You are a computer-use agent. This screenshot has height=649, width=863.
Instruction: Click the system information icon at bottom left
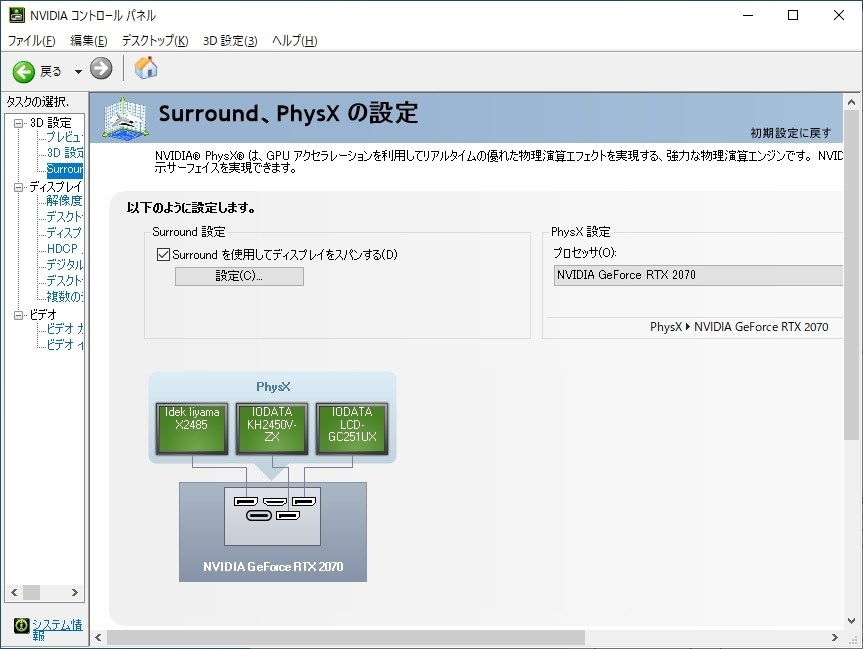coord(21,625)
